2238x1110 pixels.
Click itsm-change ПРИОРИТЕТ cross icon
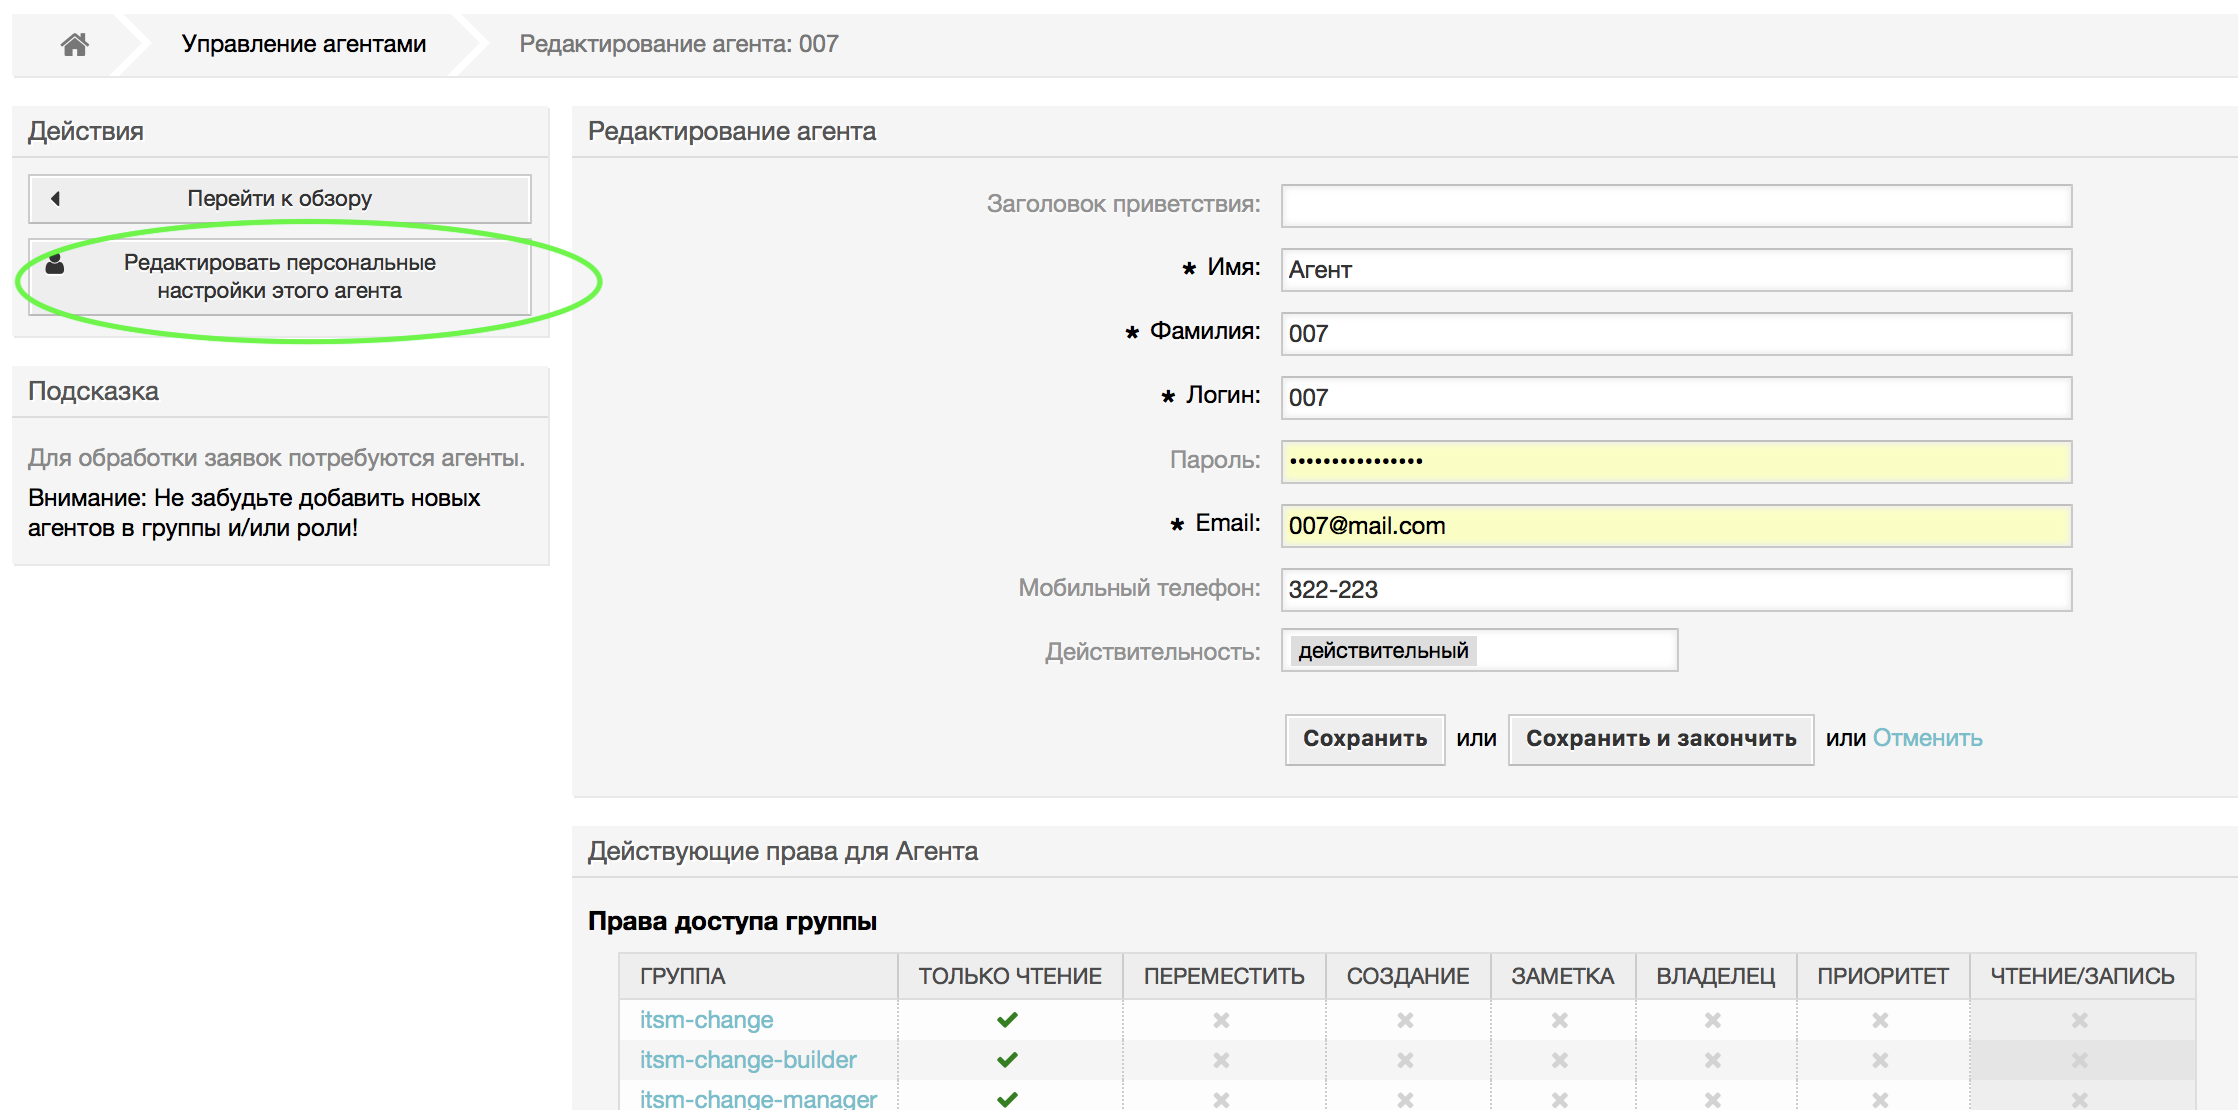point(1880,1020)
